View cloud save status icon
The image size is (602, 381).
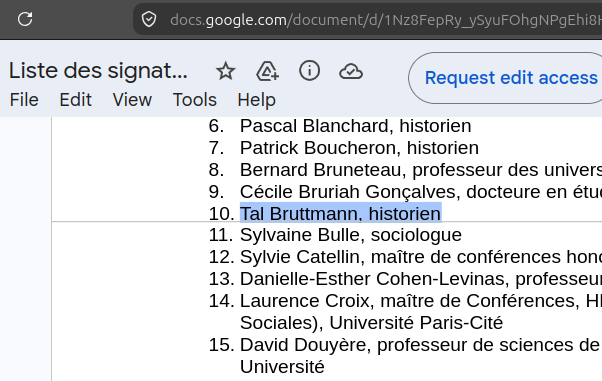pyautogui.click(x=351, y=71)
